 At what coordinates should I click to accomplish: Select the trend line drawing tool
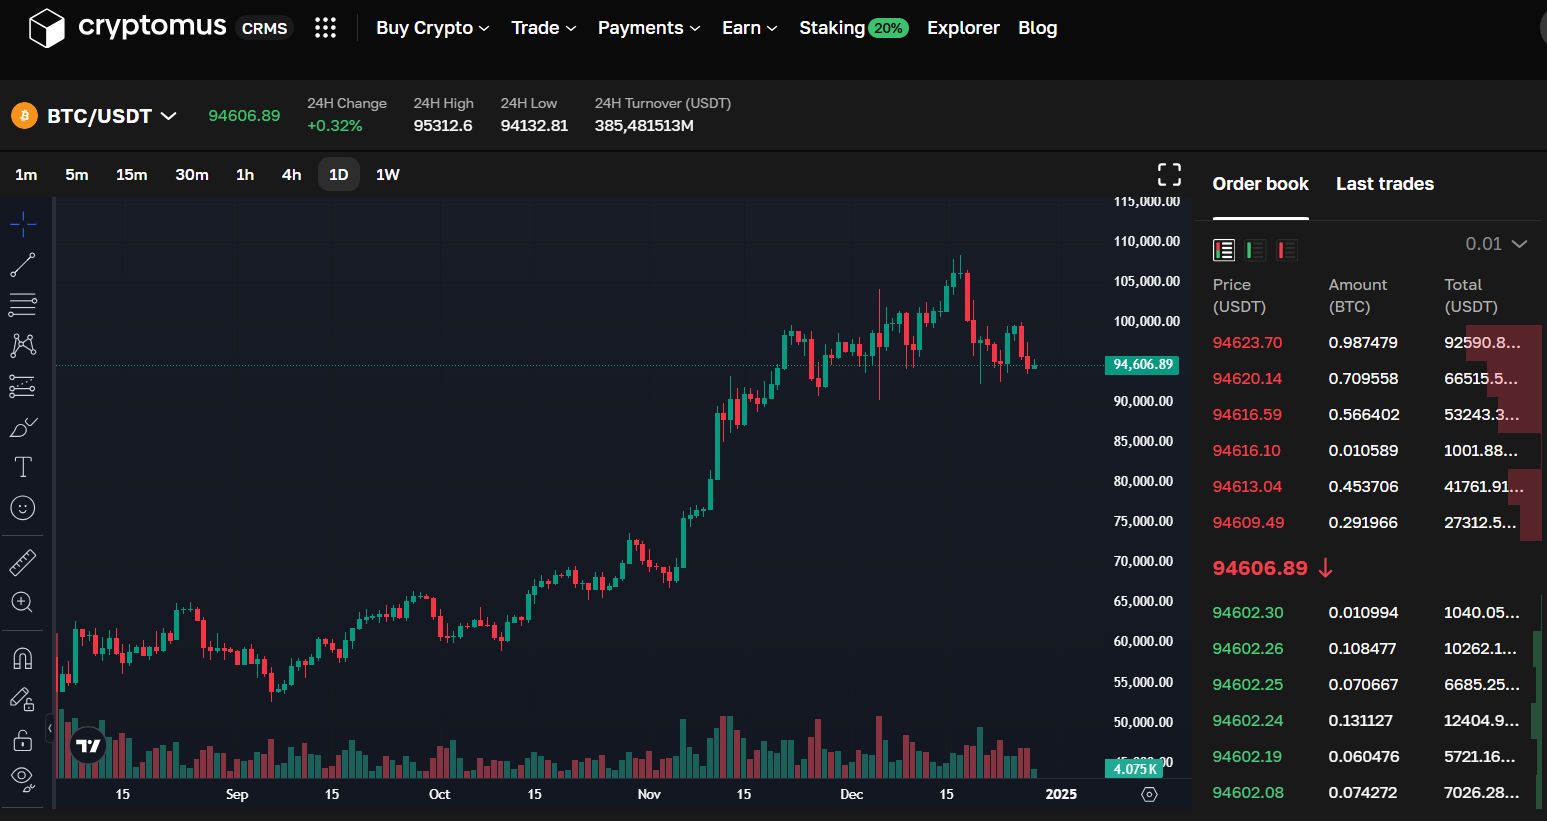point(23,265)
